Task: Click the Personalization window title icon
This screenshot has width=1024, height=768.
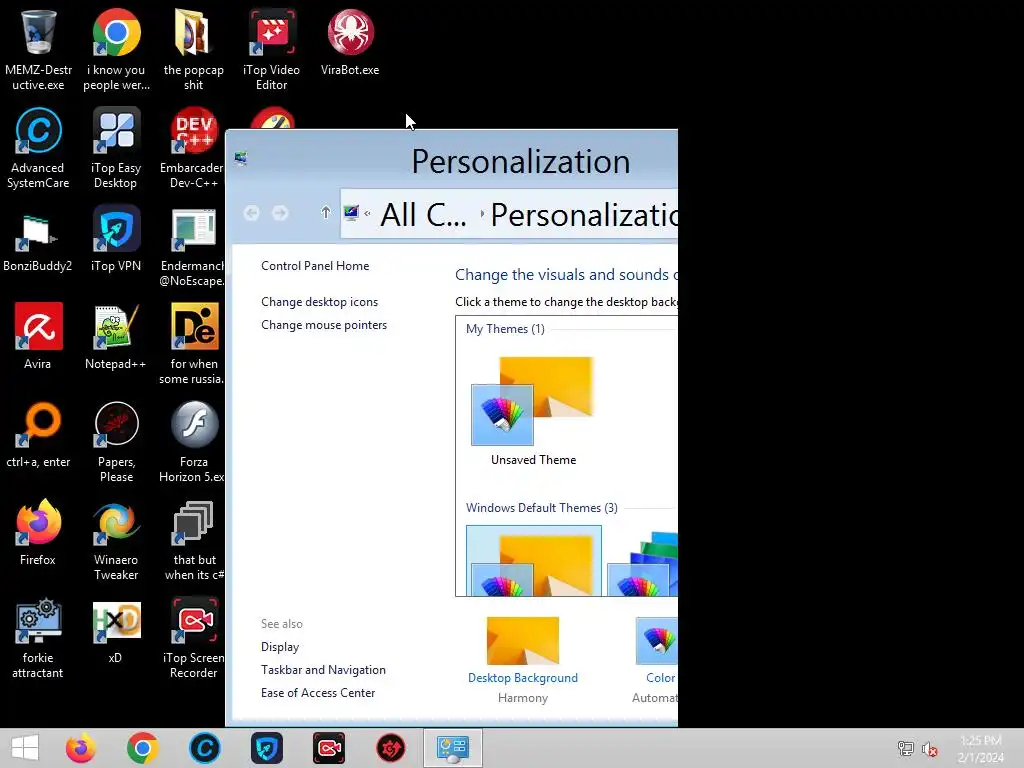Action: point(241,158)
